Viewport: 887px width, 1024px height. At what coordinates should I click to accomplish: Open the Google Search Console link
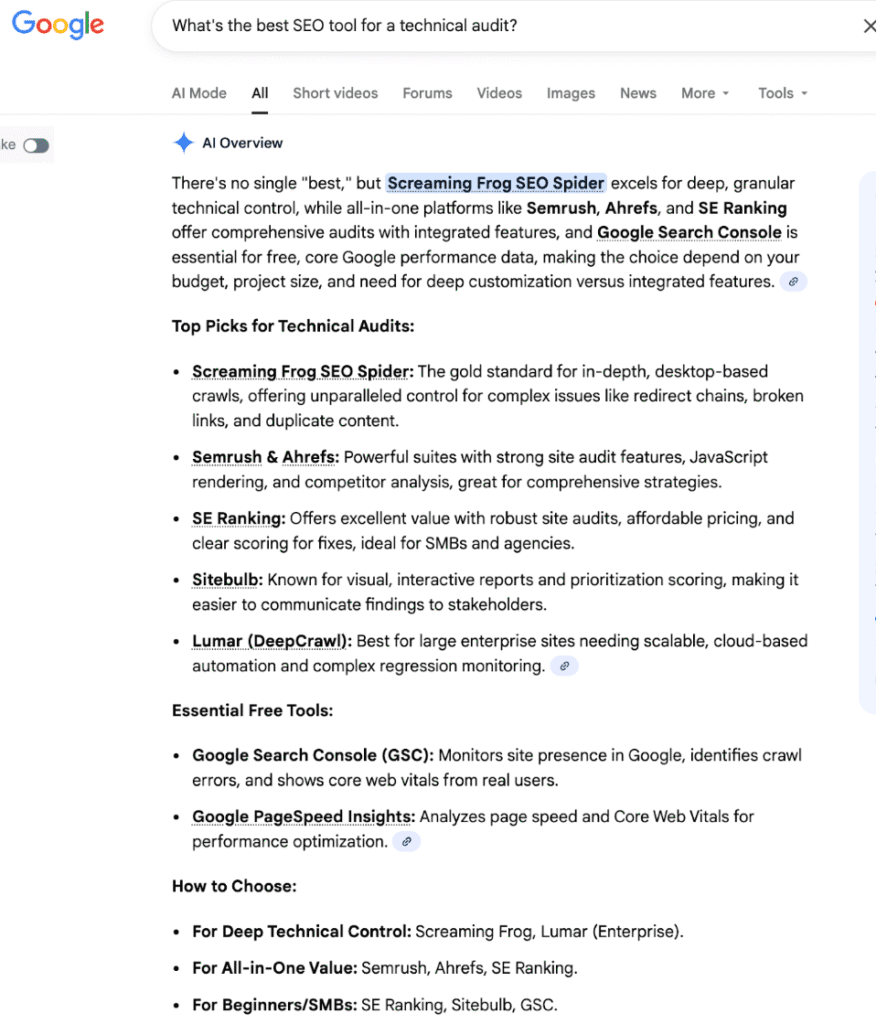coord(688,232)
